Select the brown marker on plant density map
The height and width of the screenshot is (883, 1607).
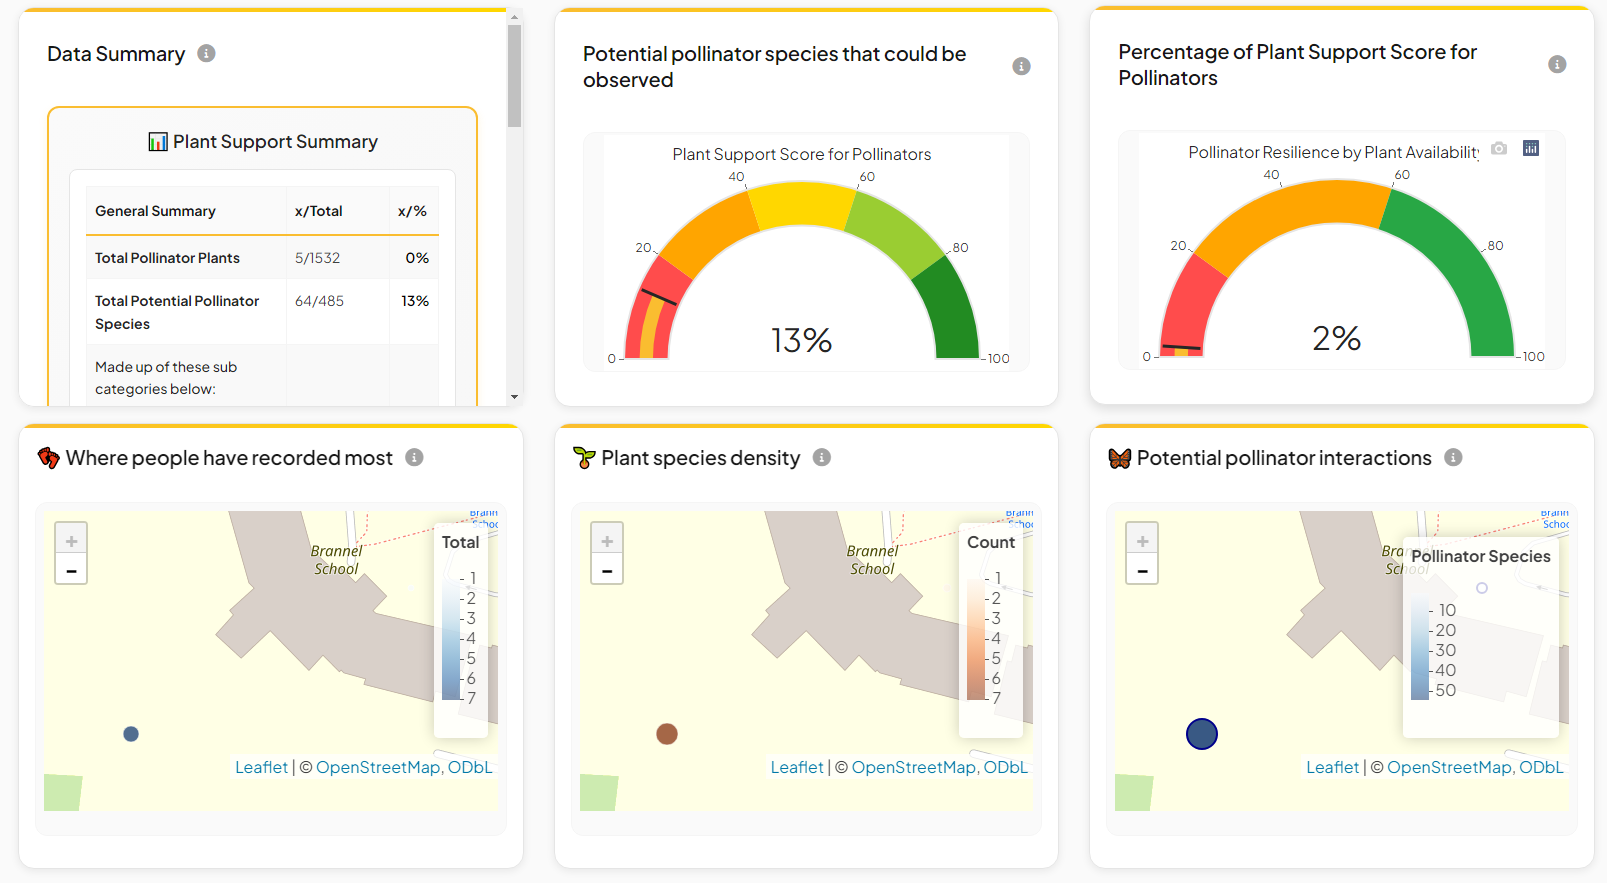[x=667, y=734]
